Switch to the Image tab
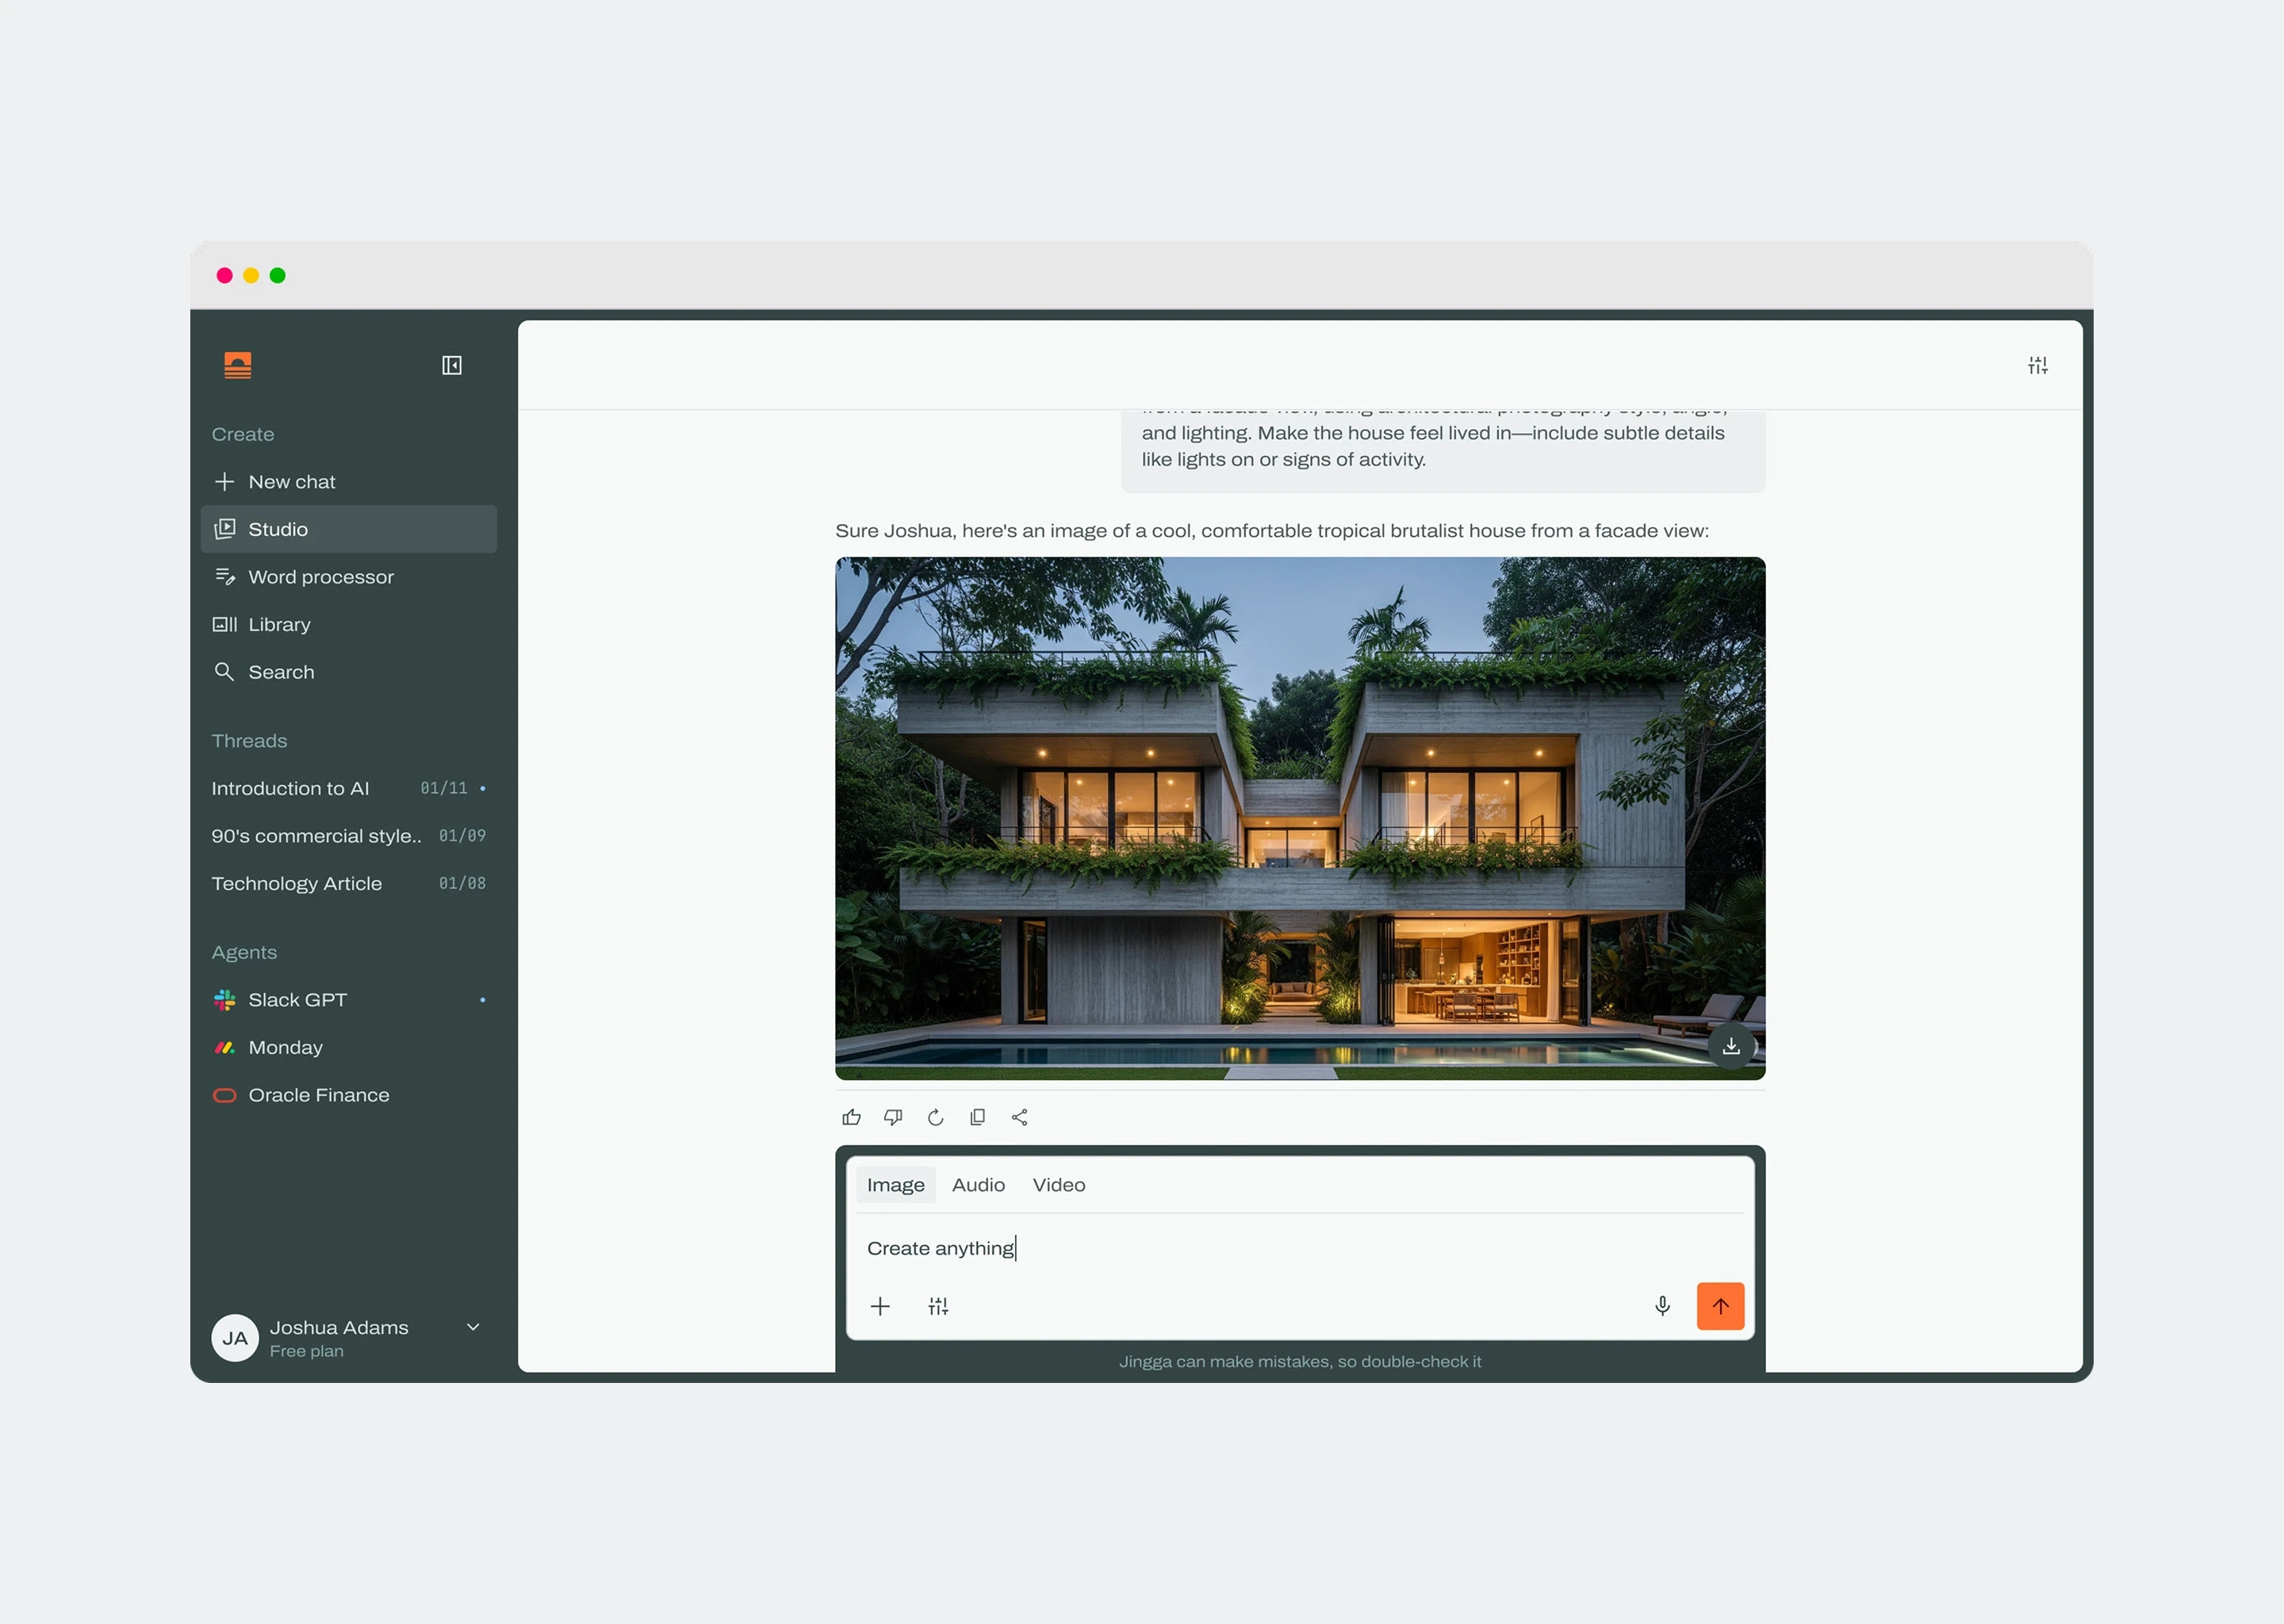2284x1624 pixels. click(895, 1185)
